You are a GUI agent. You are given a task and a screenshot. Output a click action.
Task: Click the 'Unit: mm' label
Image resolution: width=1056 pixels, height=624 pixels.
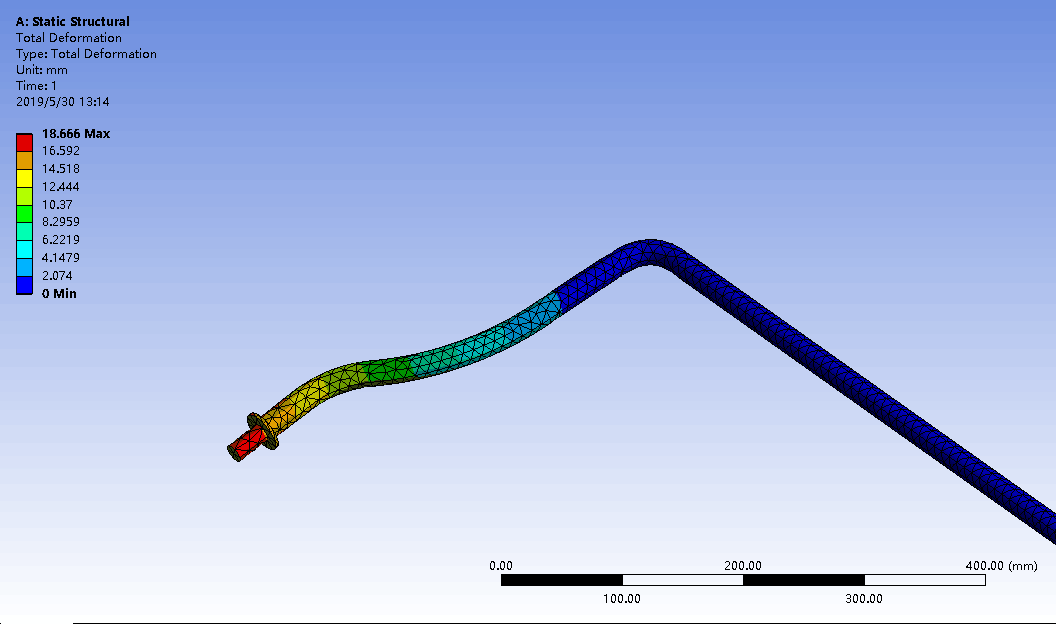[x=42, y=70]
